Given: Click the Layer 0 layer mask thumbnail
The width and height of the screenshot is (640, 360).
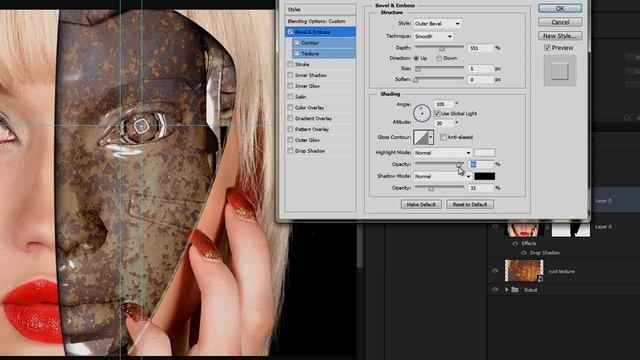Looking at the screenshot, I should tap(571, 229).
